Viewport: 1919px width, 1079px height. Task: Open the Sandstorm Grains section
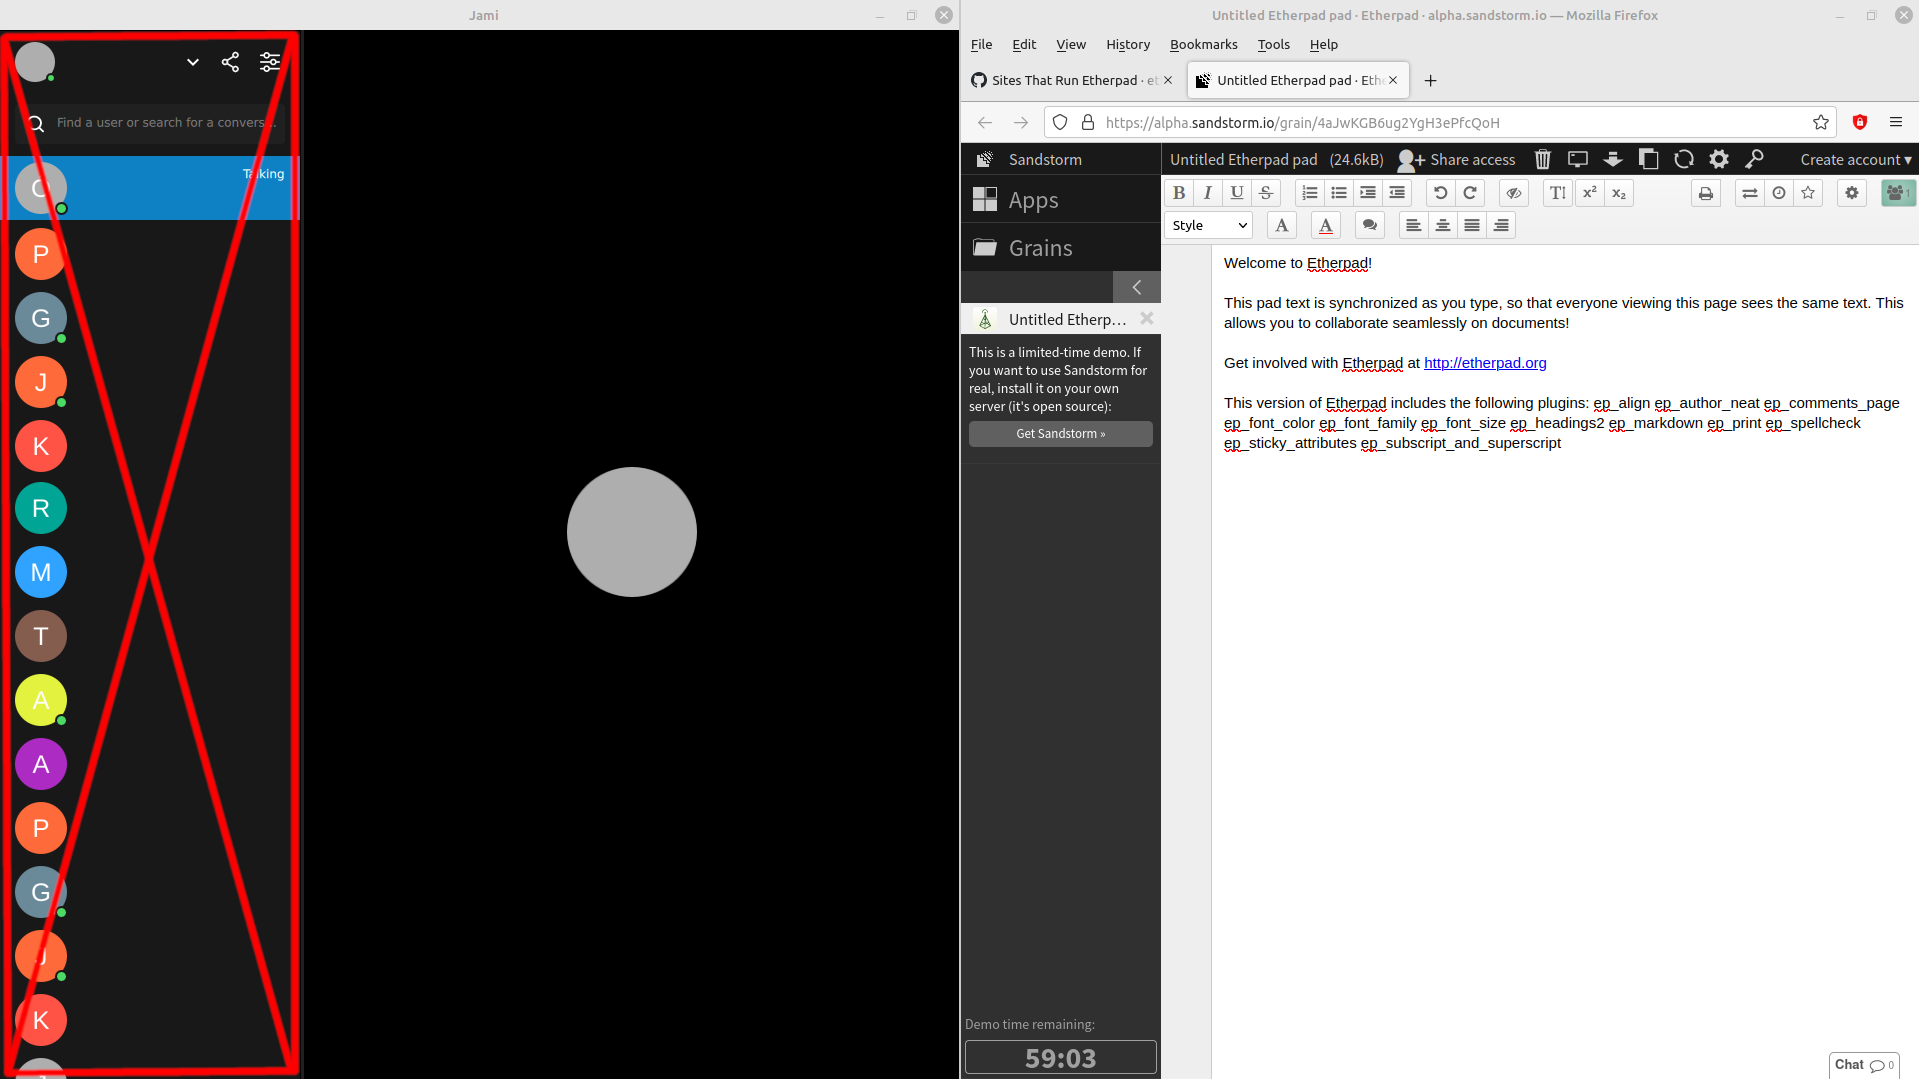point(1060,248)
